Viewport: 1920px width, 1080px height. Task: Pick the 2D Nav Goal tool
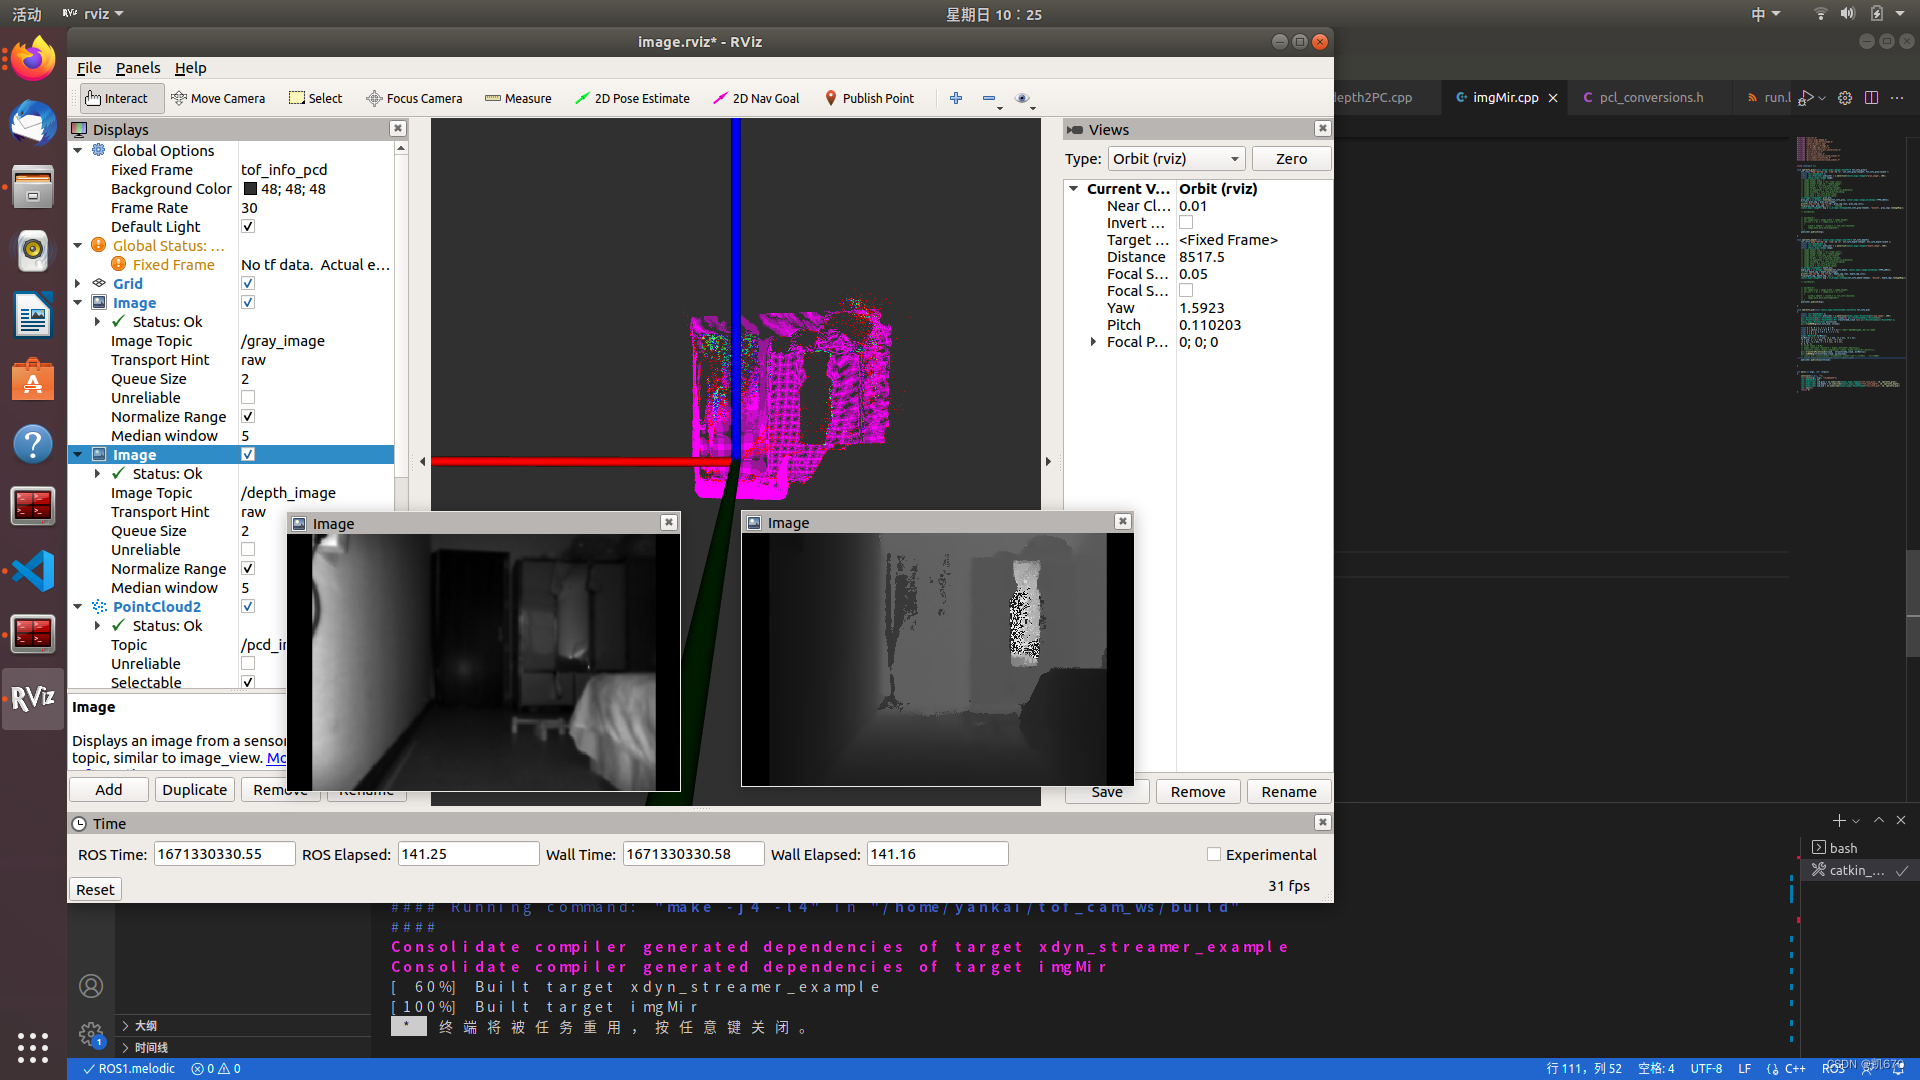pos(756,98)
